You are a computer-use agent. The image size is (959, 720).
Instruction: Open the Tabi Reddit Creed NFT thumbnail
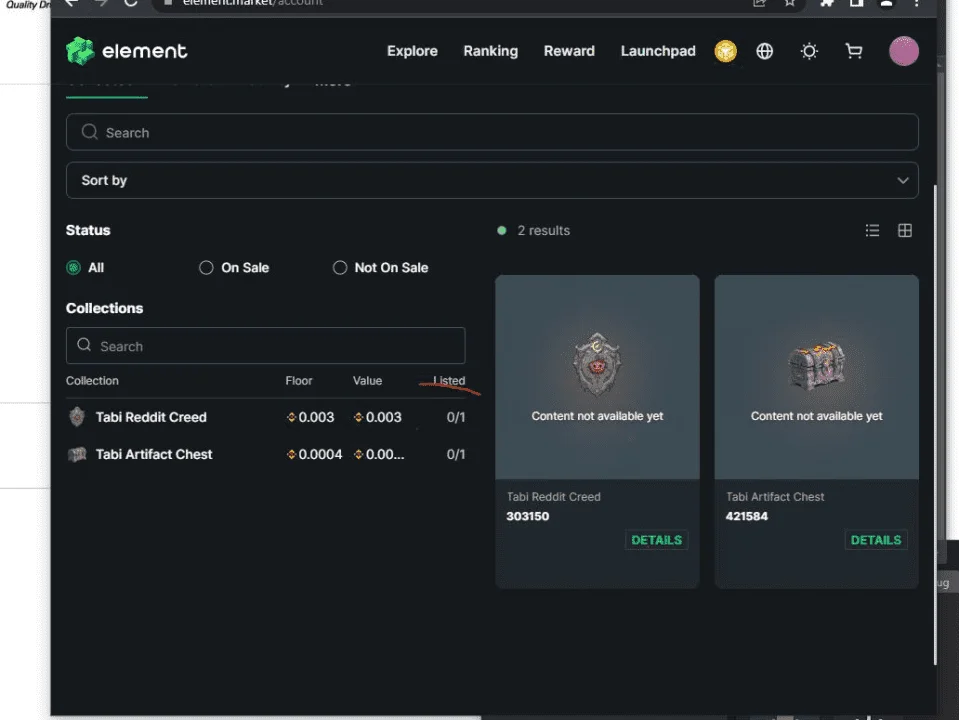pos(597,377)
